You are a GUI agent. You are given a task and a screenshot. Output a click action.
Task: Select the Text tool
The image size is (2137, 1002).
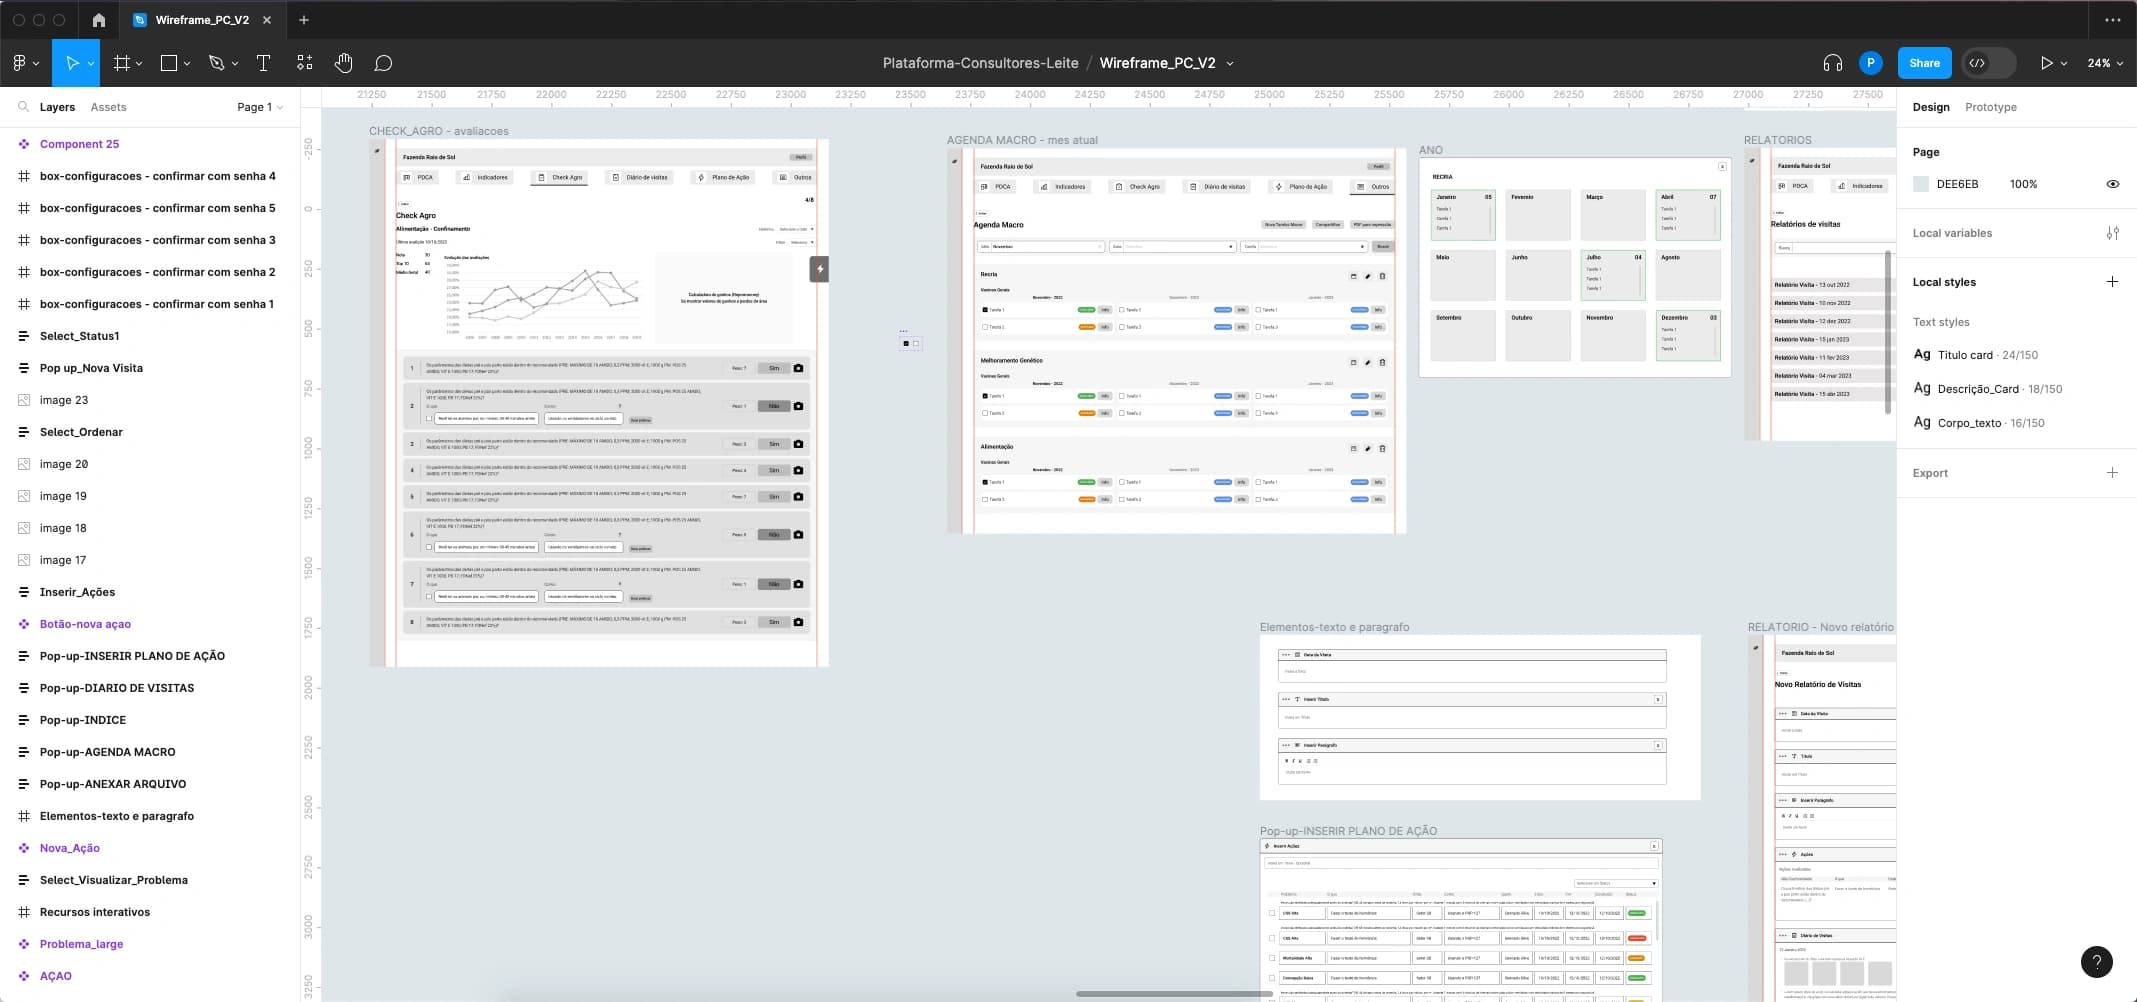[264, 63]
